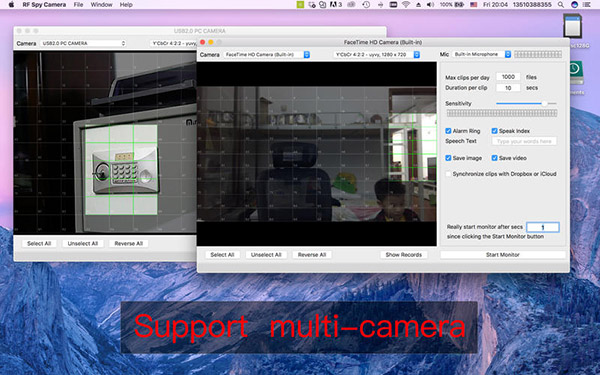
Task: Open the File menu
Action: 78,5
